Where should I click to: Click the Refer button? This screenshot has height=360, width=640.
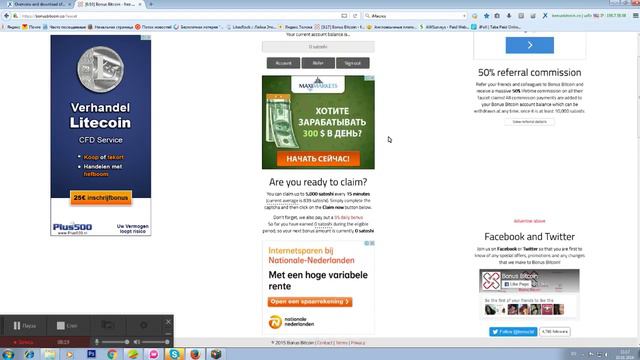click(318, 63)
